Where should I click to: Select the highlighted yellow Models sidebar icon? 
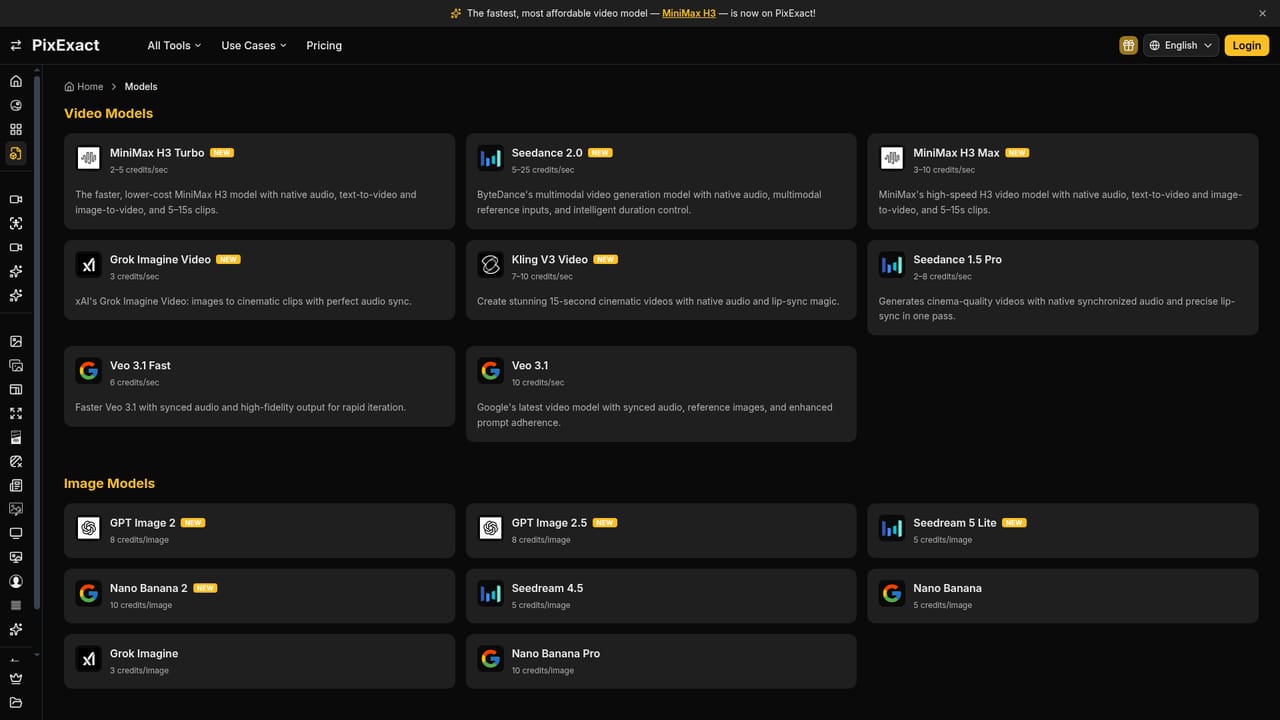(16, 153)
